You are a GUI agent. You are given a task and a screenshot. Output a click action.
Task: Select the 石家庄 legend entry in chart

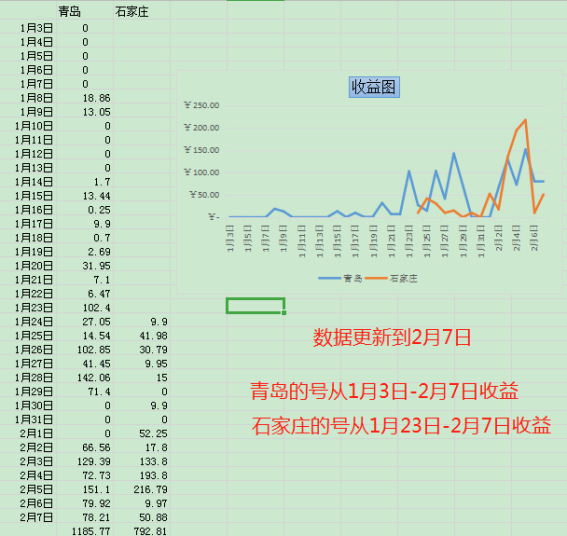(391, 278)
